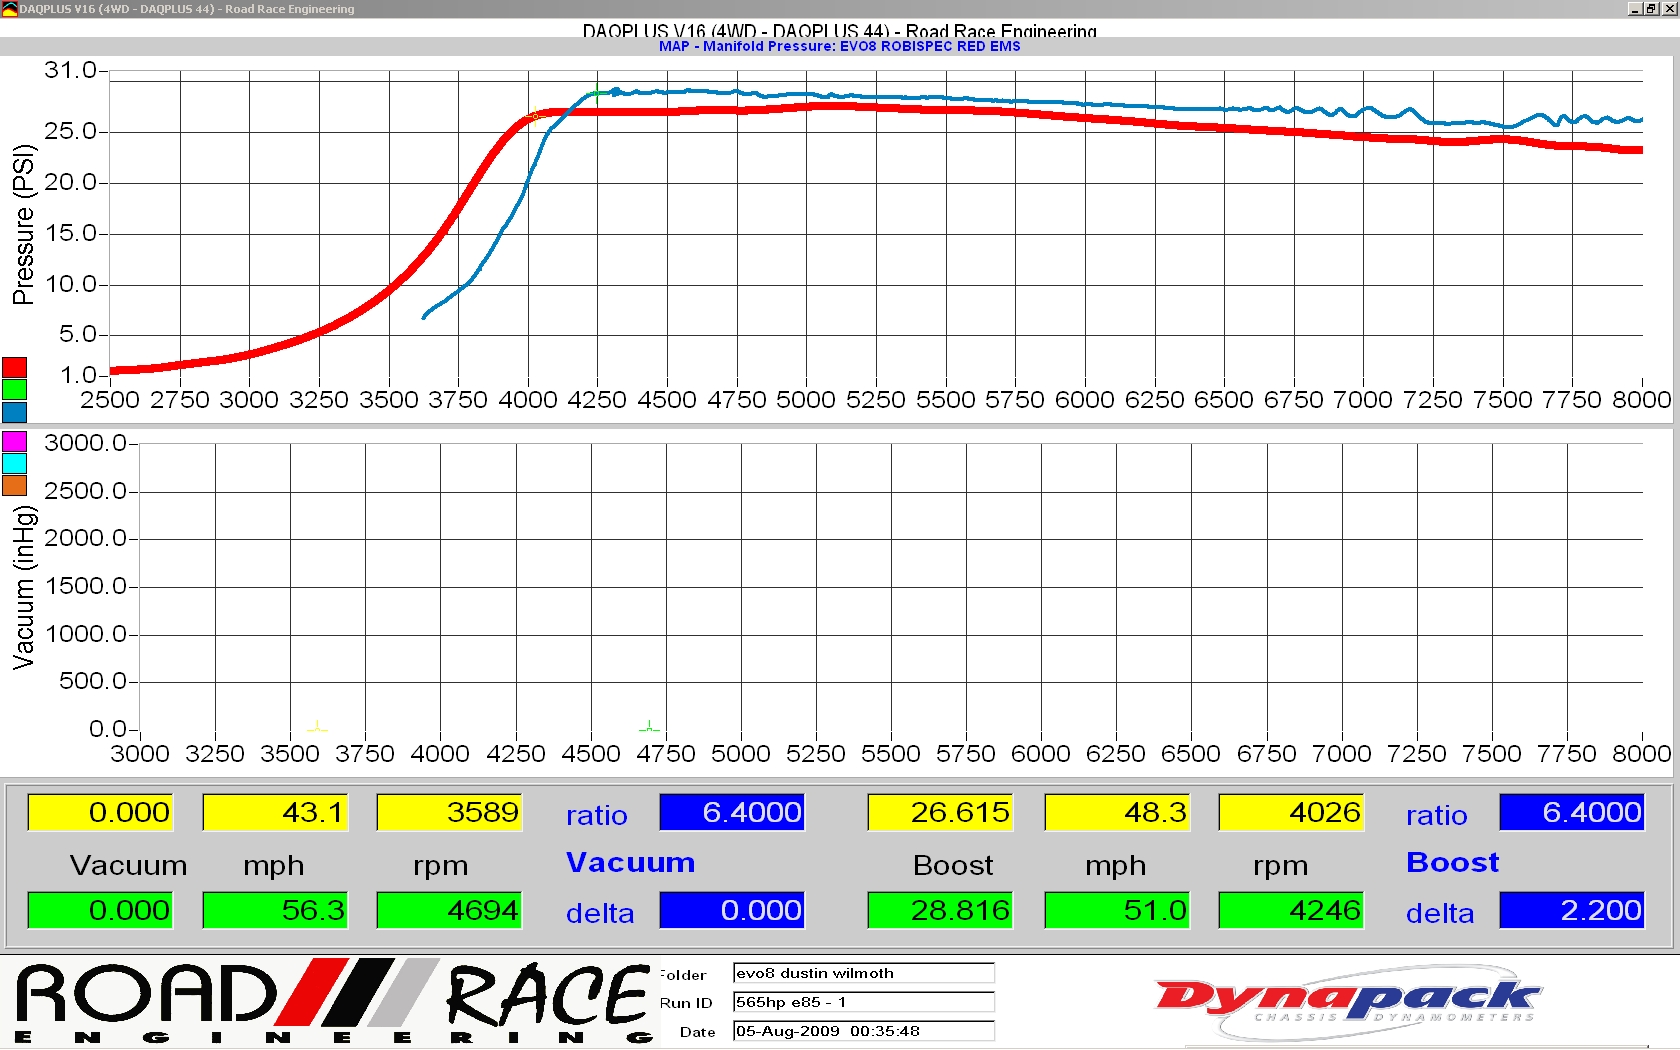Click the yellow mph value 43.1
Screen dimensions: 1680x1050
275,812
